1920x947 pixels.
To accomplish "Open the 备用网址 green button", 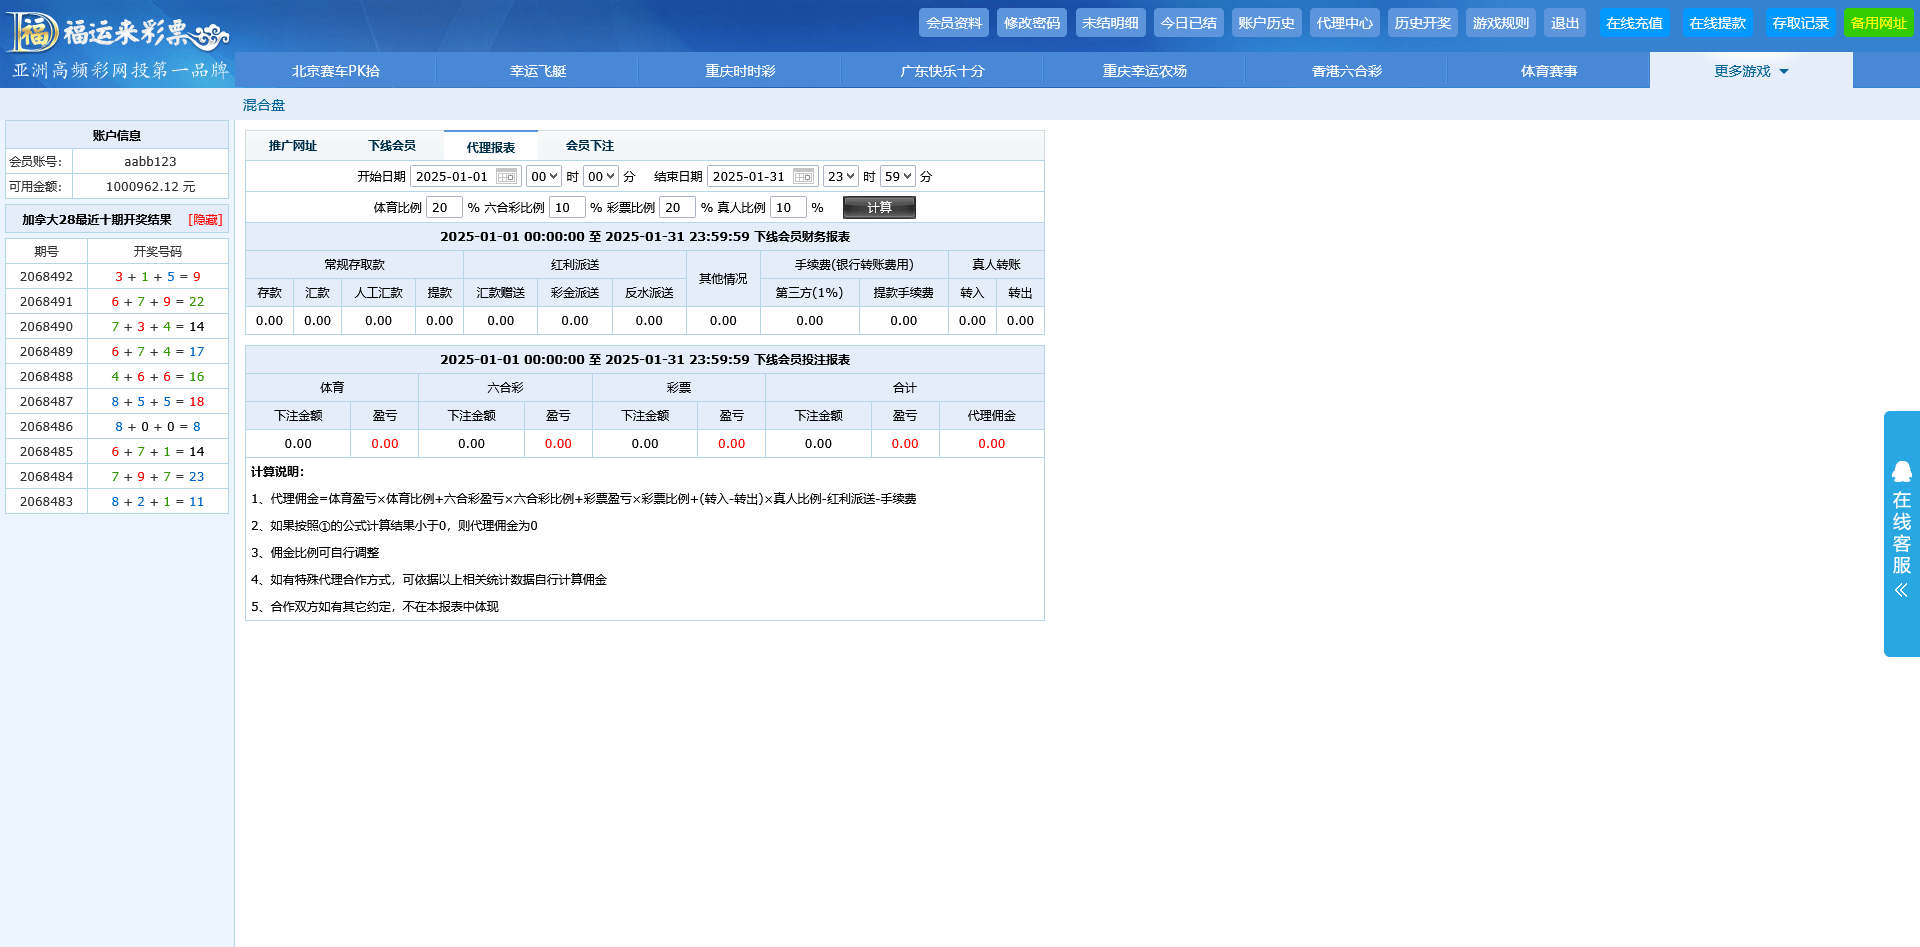I will coord(1878,23).
